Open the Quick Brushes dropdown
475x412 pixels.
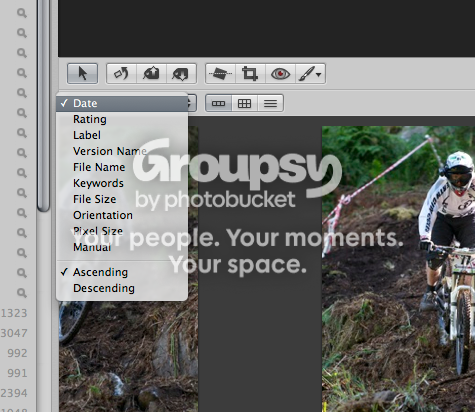[x=310, y=73]
